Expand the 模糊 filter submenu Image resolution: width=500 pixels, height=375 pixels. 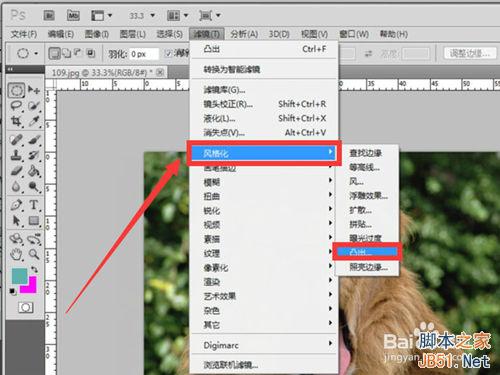tap(264, 182)
